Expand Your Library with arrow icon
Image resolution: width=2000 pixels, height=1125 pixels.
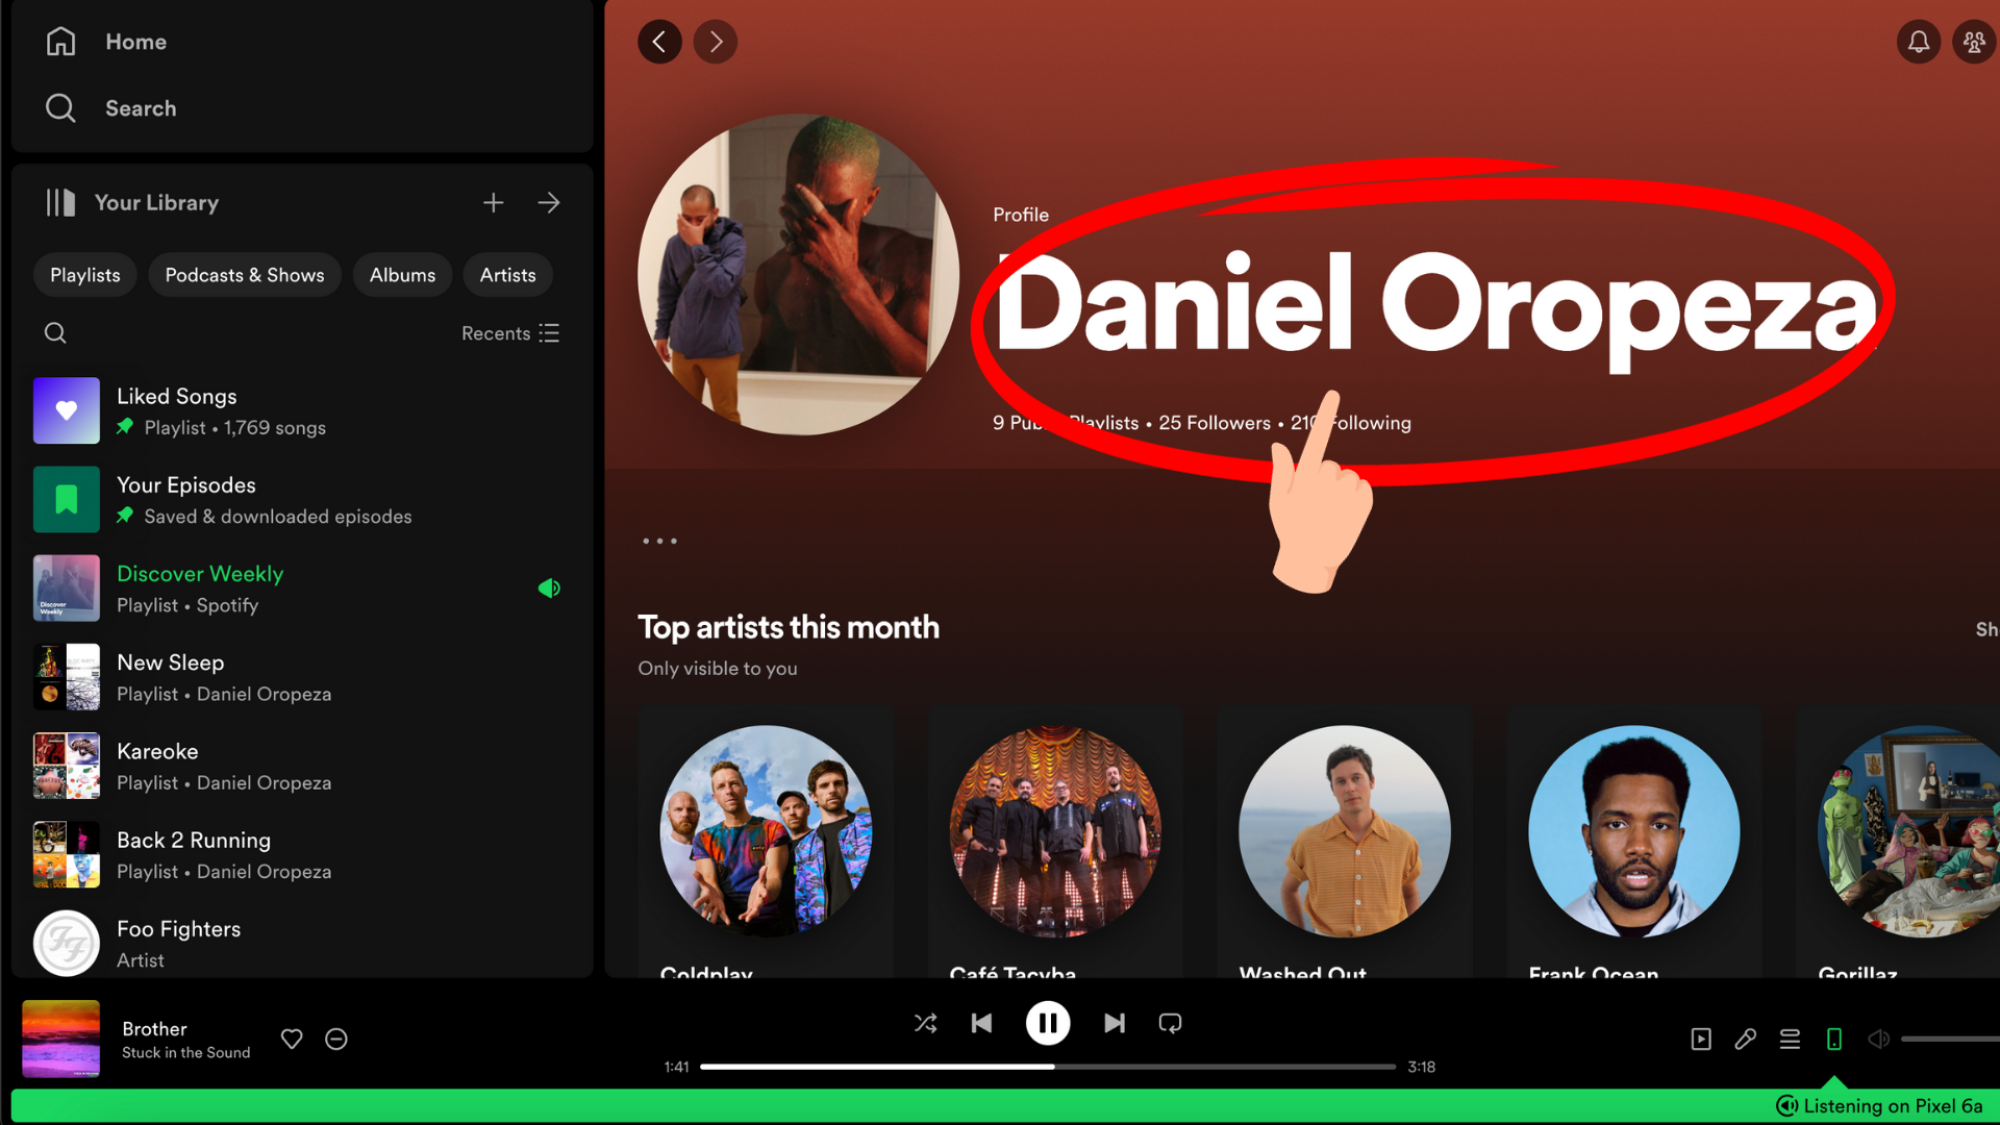click(549, 203)
